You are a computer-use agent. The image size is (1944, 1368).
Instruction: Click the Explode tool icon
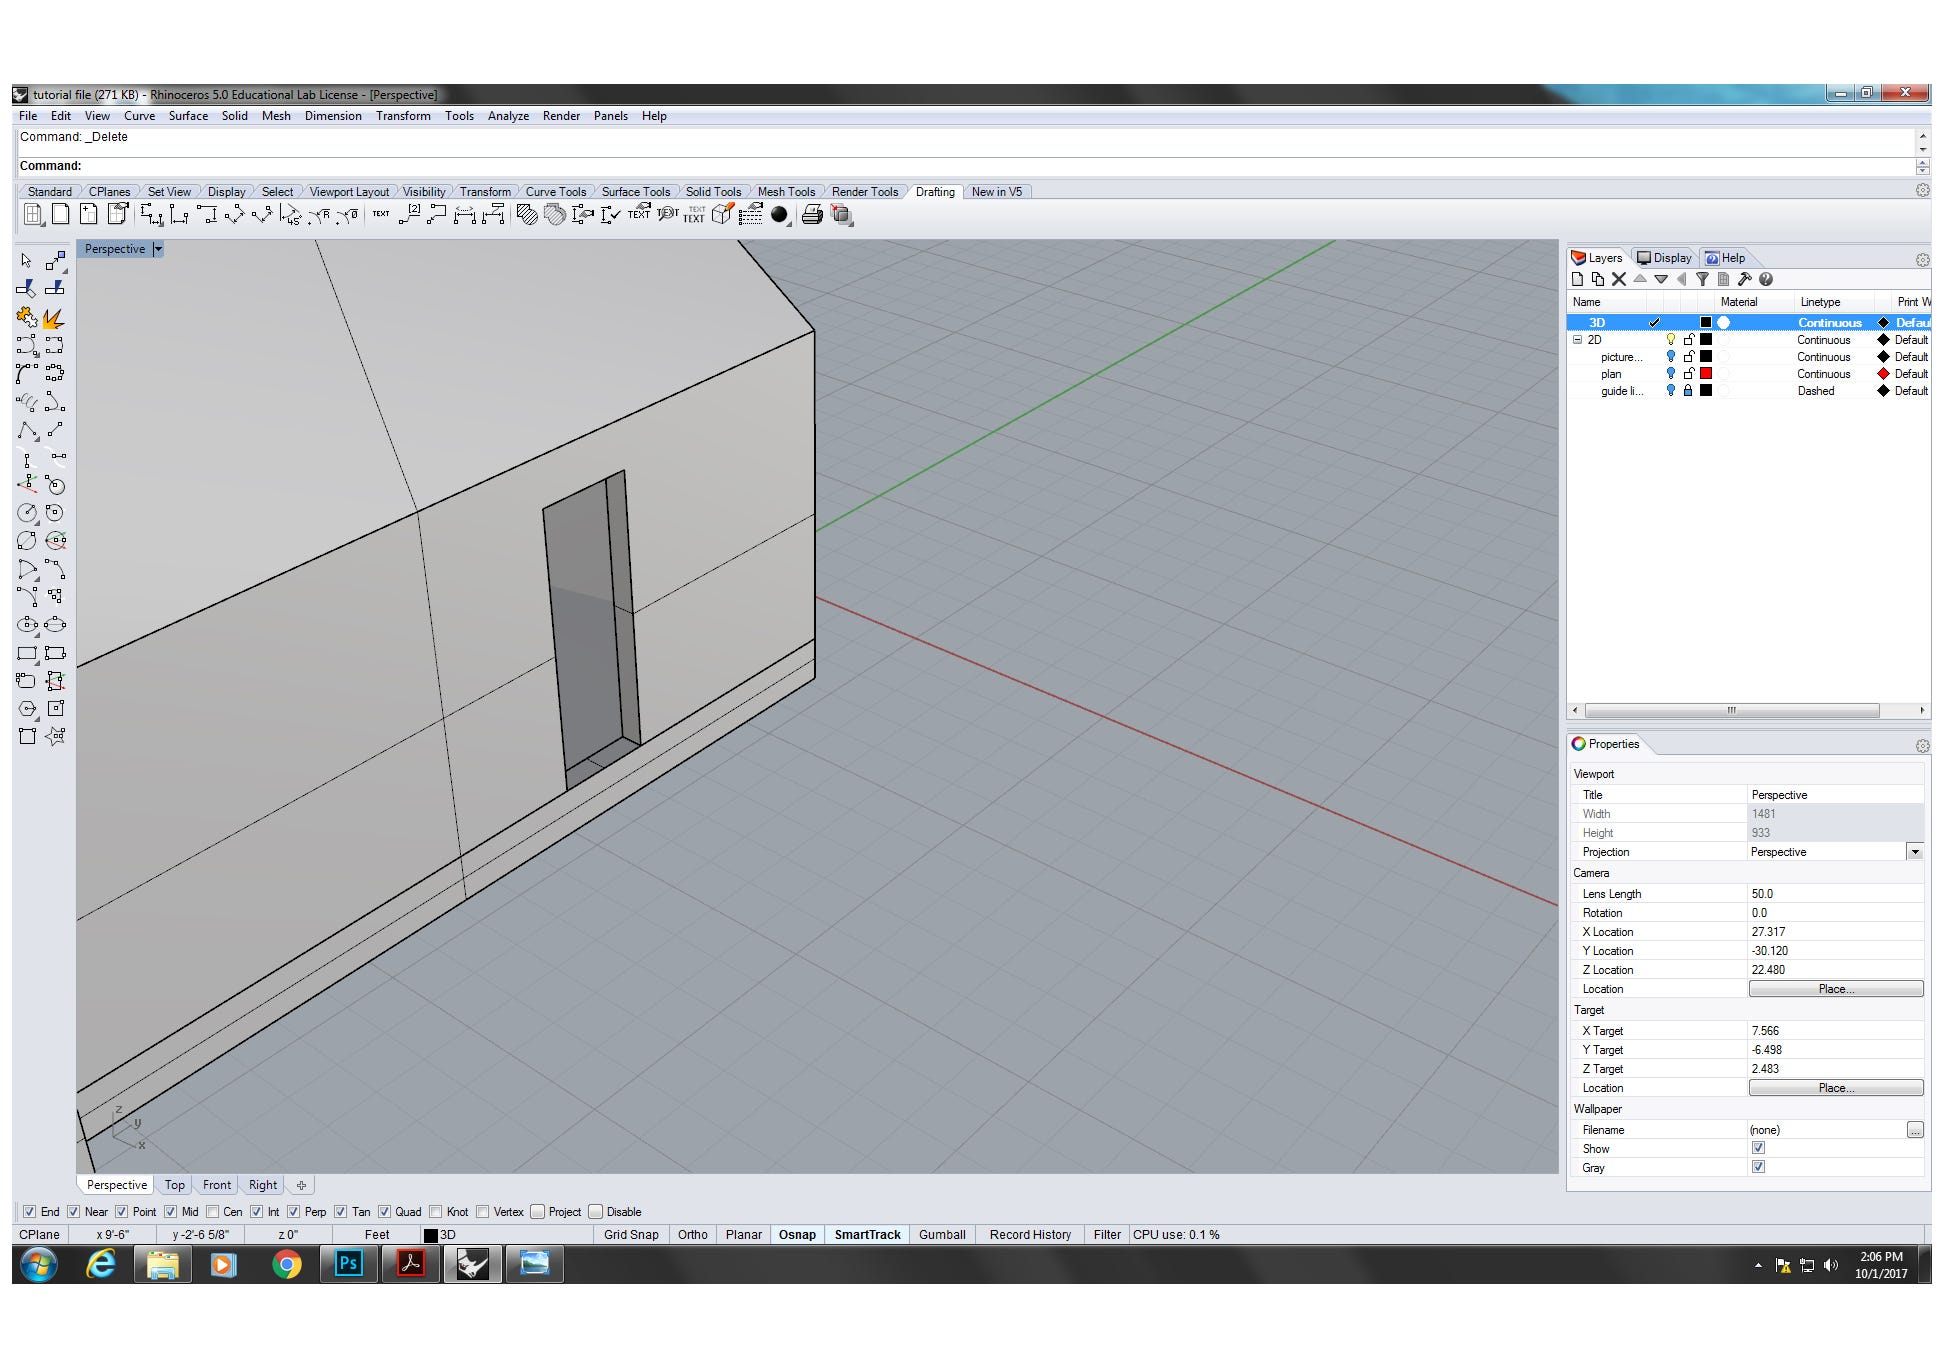click(x=55, y=319)
